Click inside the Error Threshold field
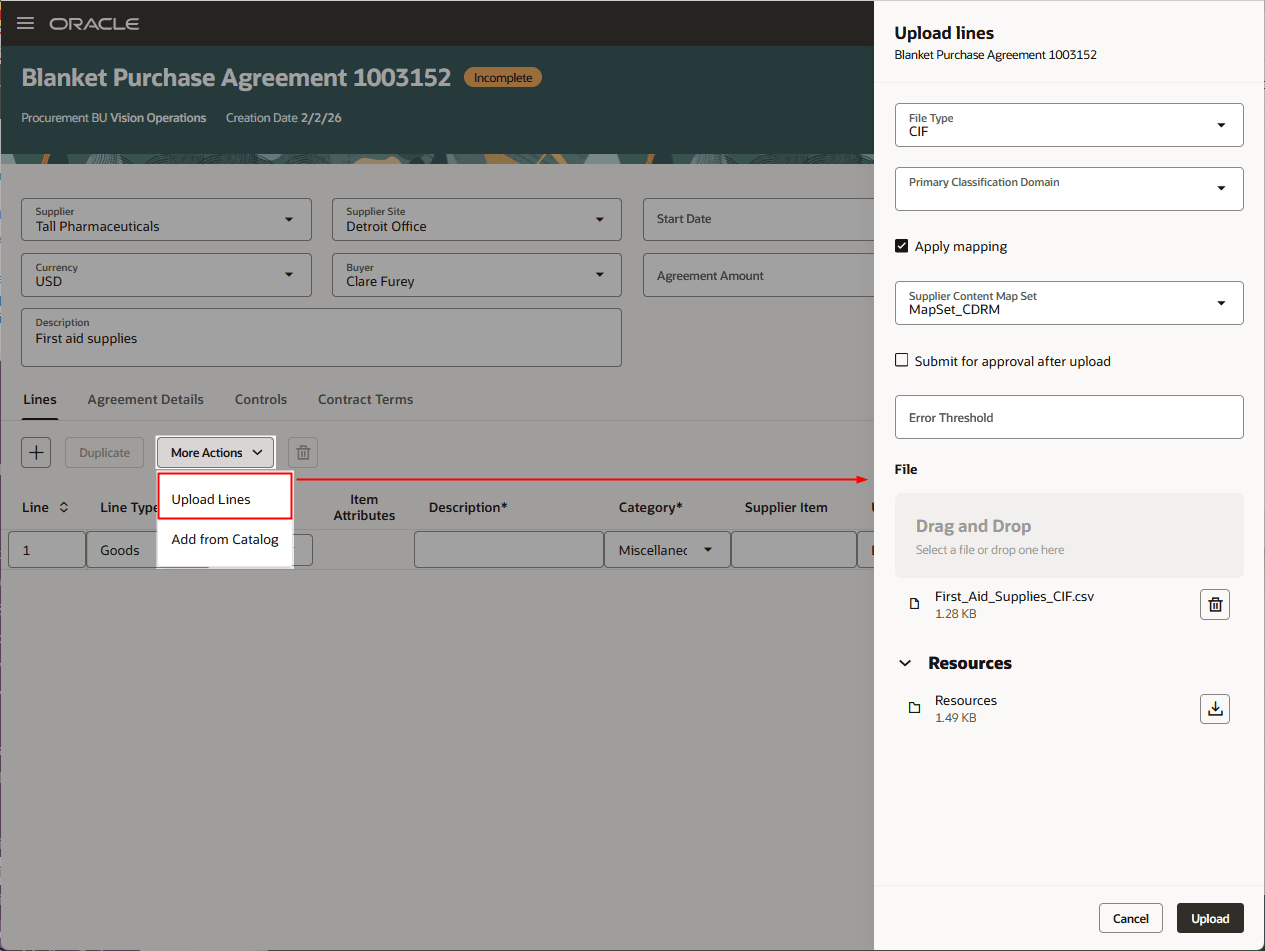This screenshot has height=951, width=1265. (x=1068, y=417)
